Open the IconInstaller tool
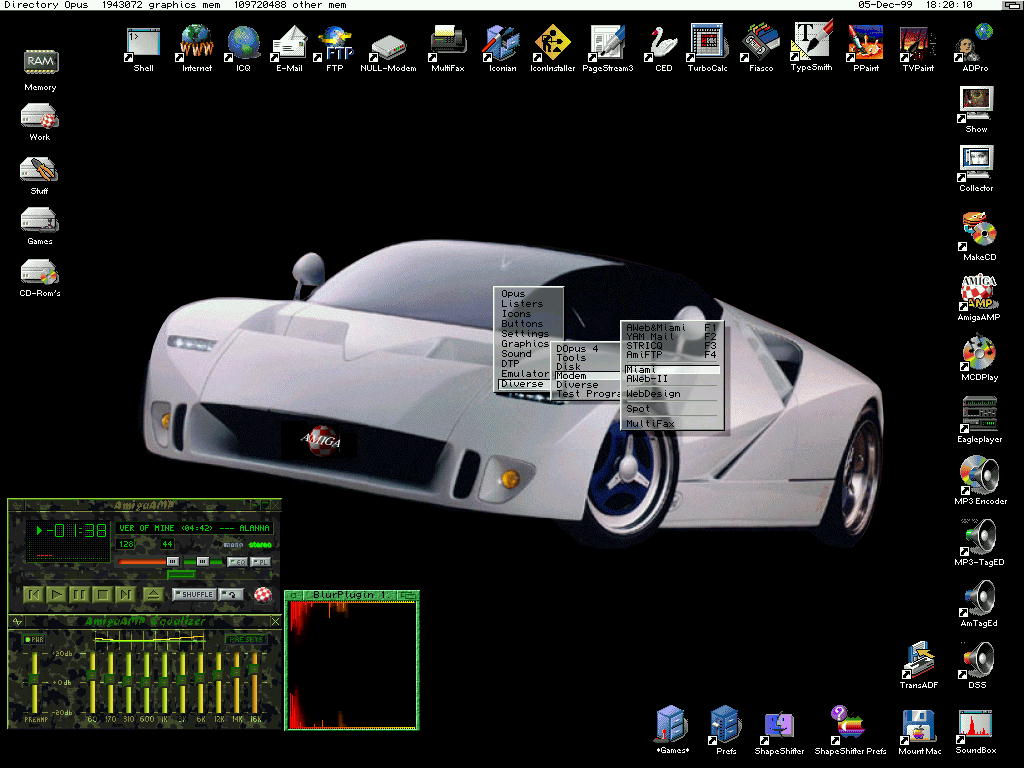The image size is (1024, 768). point(552,45)
